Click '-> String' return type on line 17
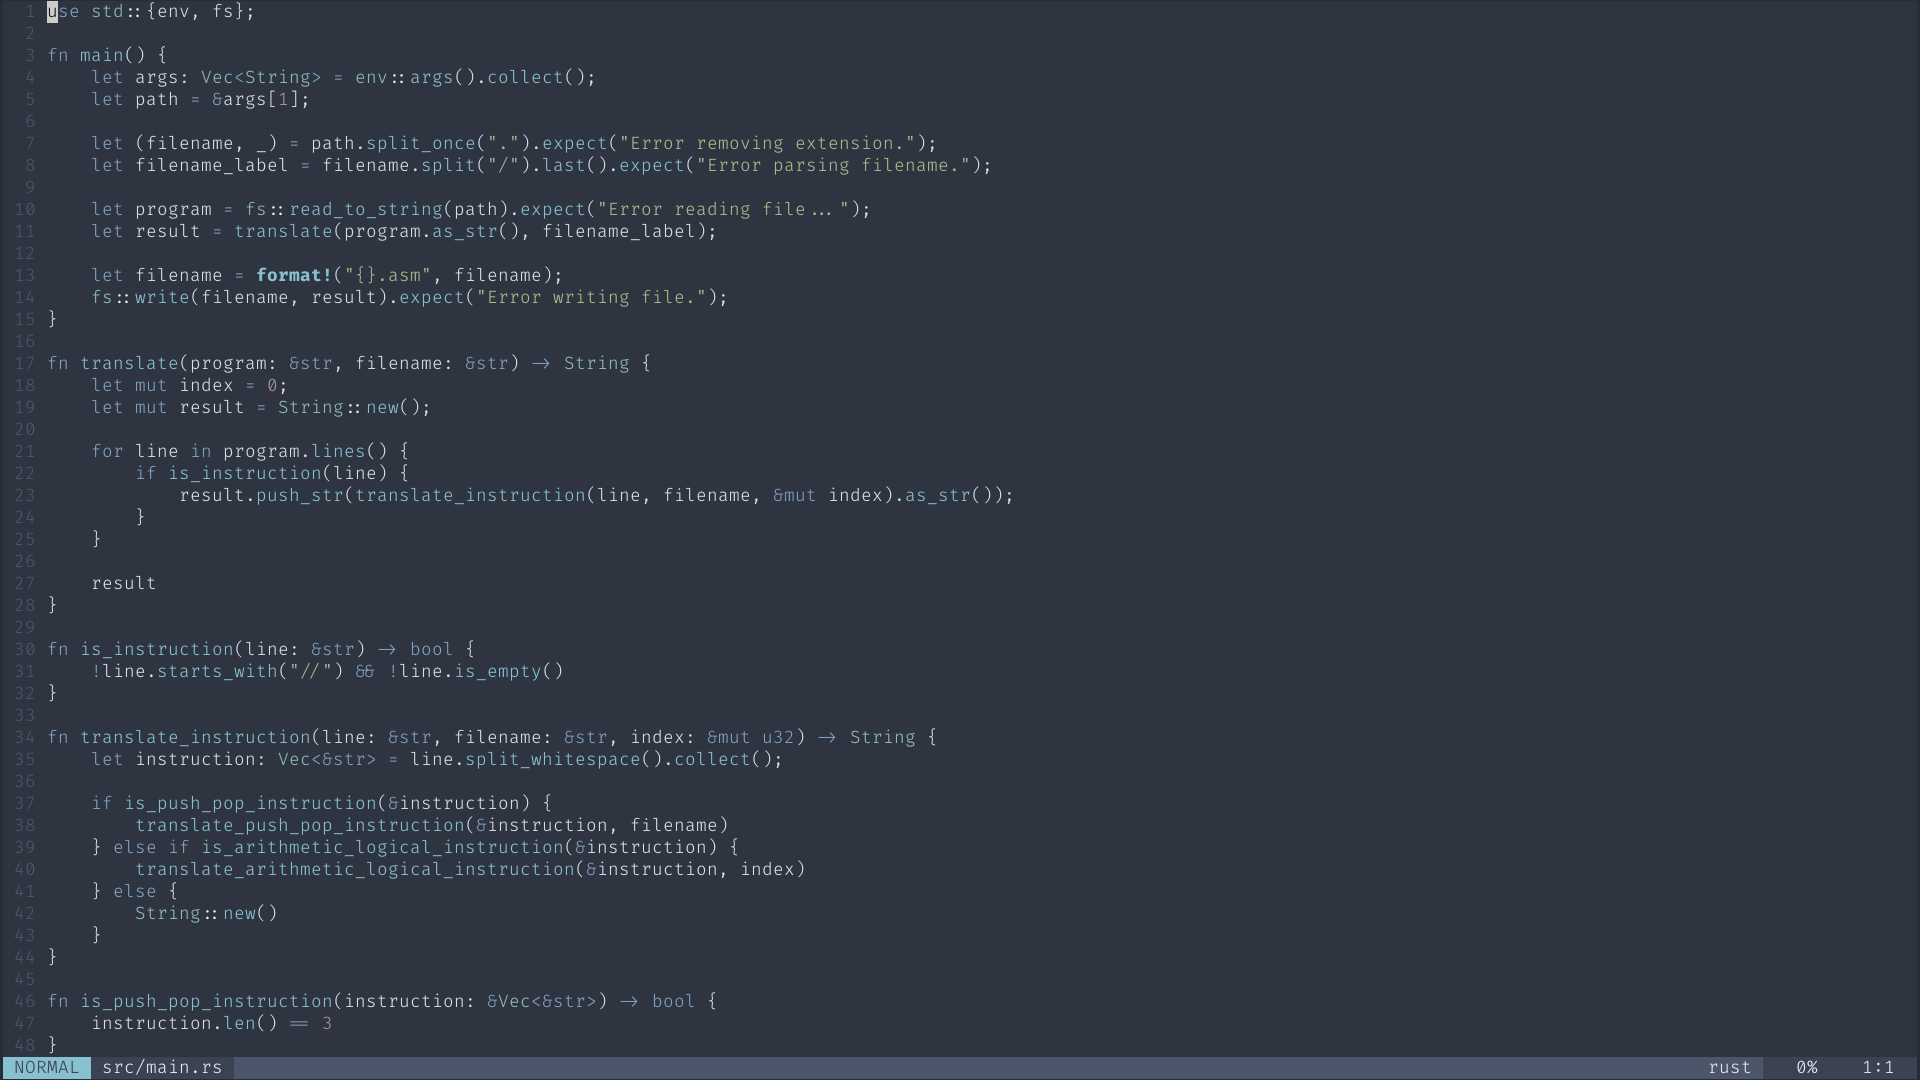 (580, 363)
